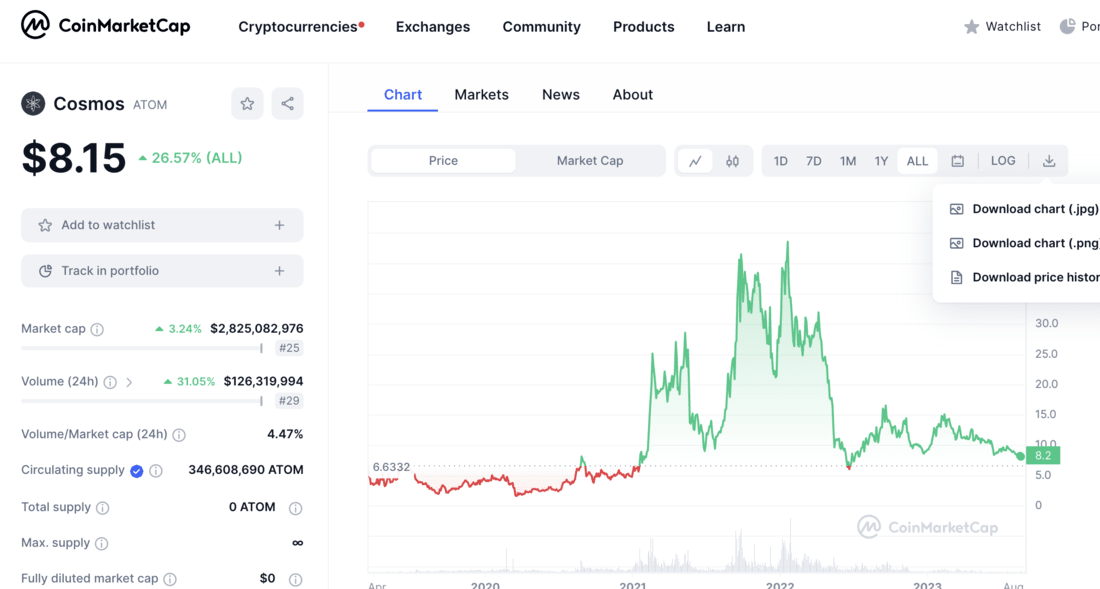Viewport: 1100px width, 589px height.
Task: Click the Market cap rank progress bar
Action: 142,348
